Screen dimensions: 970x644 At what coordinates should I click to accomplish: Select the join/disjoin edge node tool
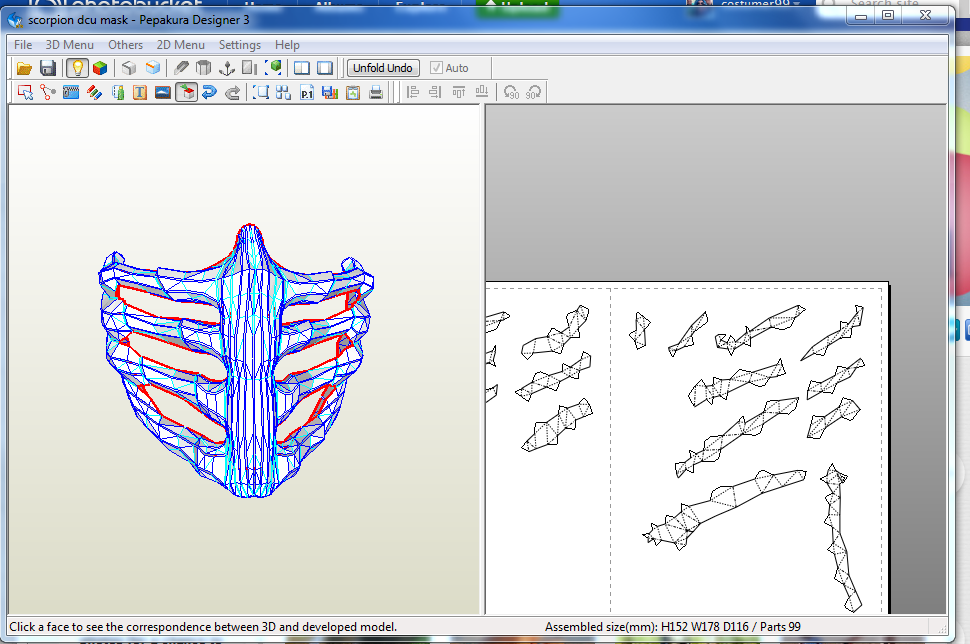[x=48, y=93]
